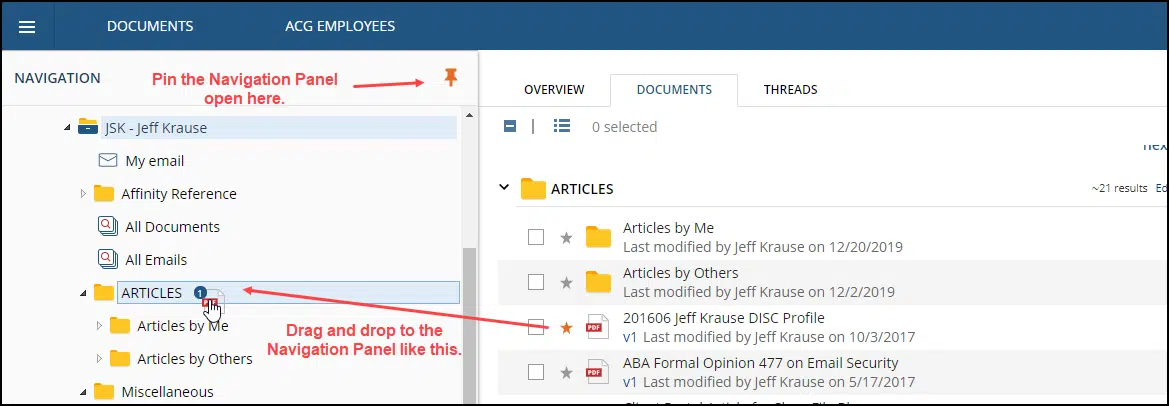Switch to list view icon
The height and width of the screenshot is (406, 1169).
pyautogui.click(x=562, y=126)
